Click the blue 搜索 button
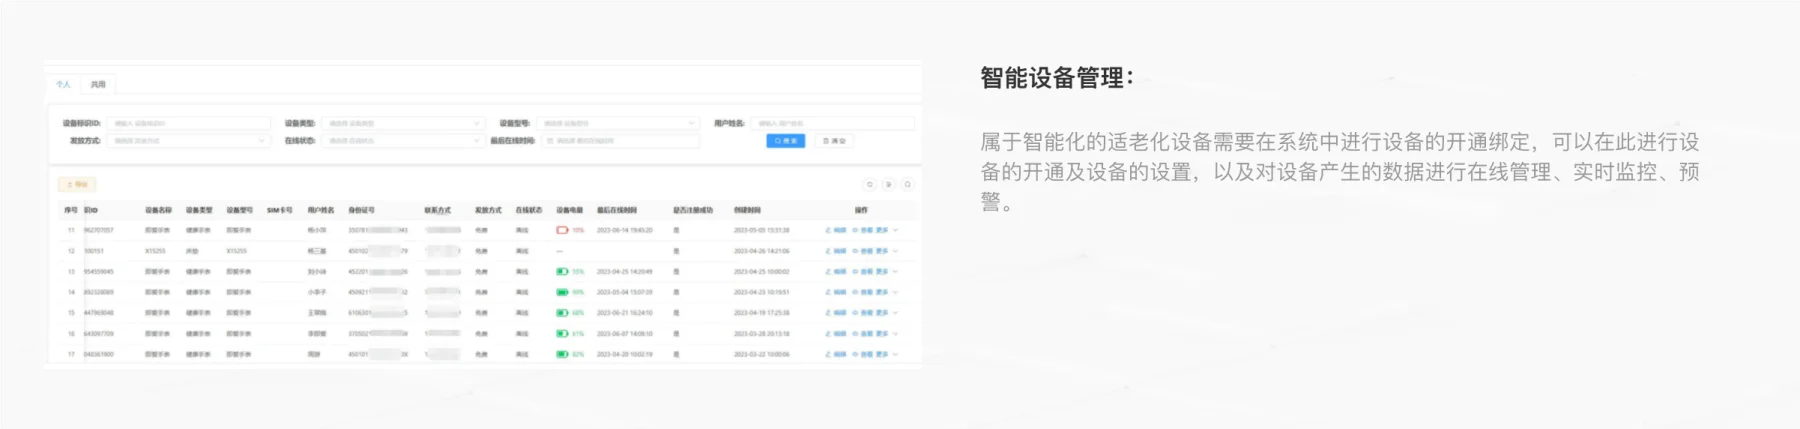This screenshot has width=1800, height=429. point(785,141)
